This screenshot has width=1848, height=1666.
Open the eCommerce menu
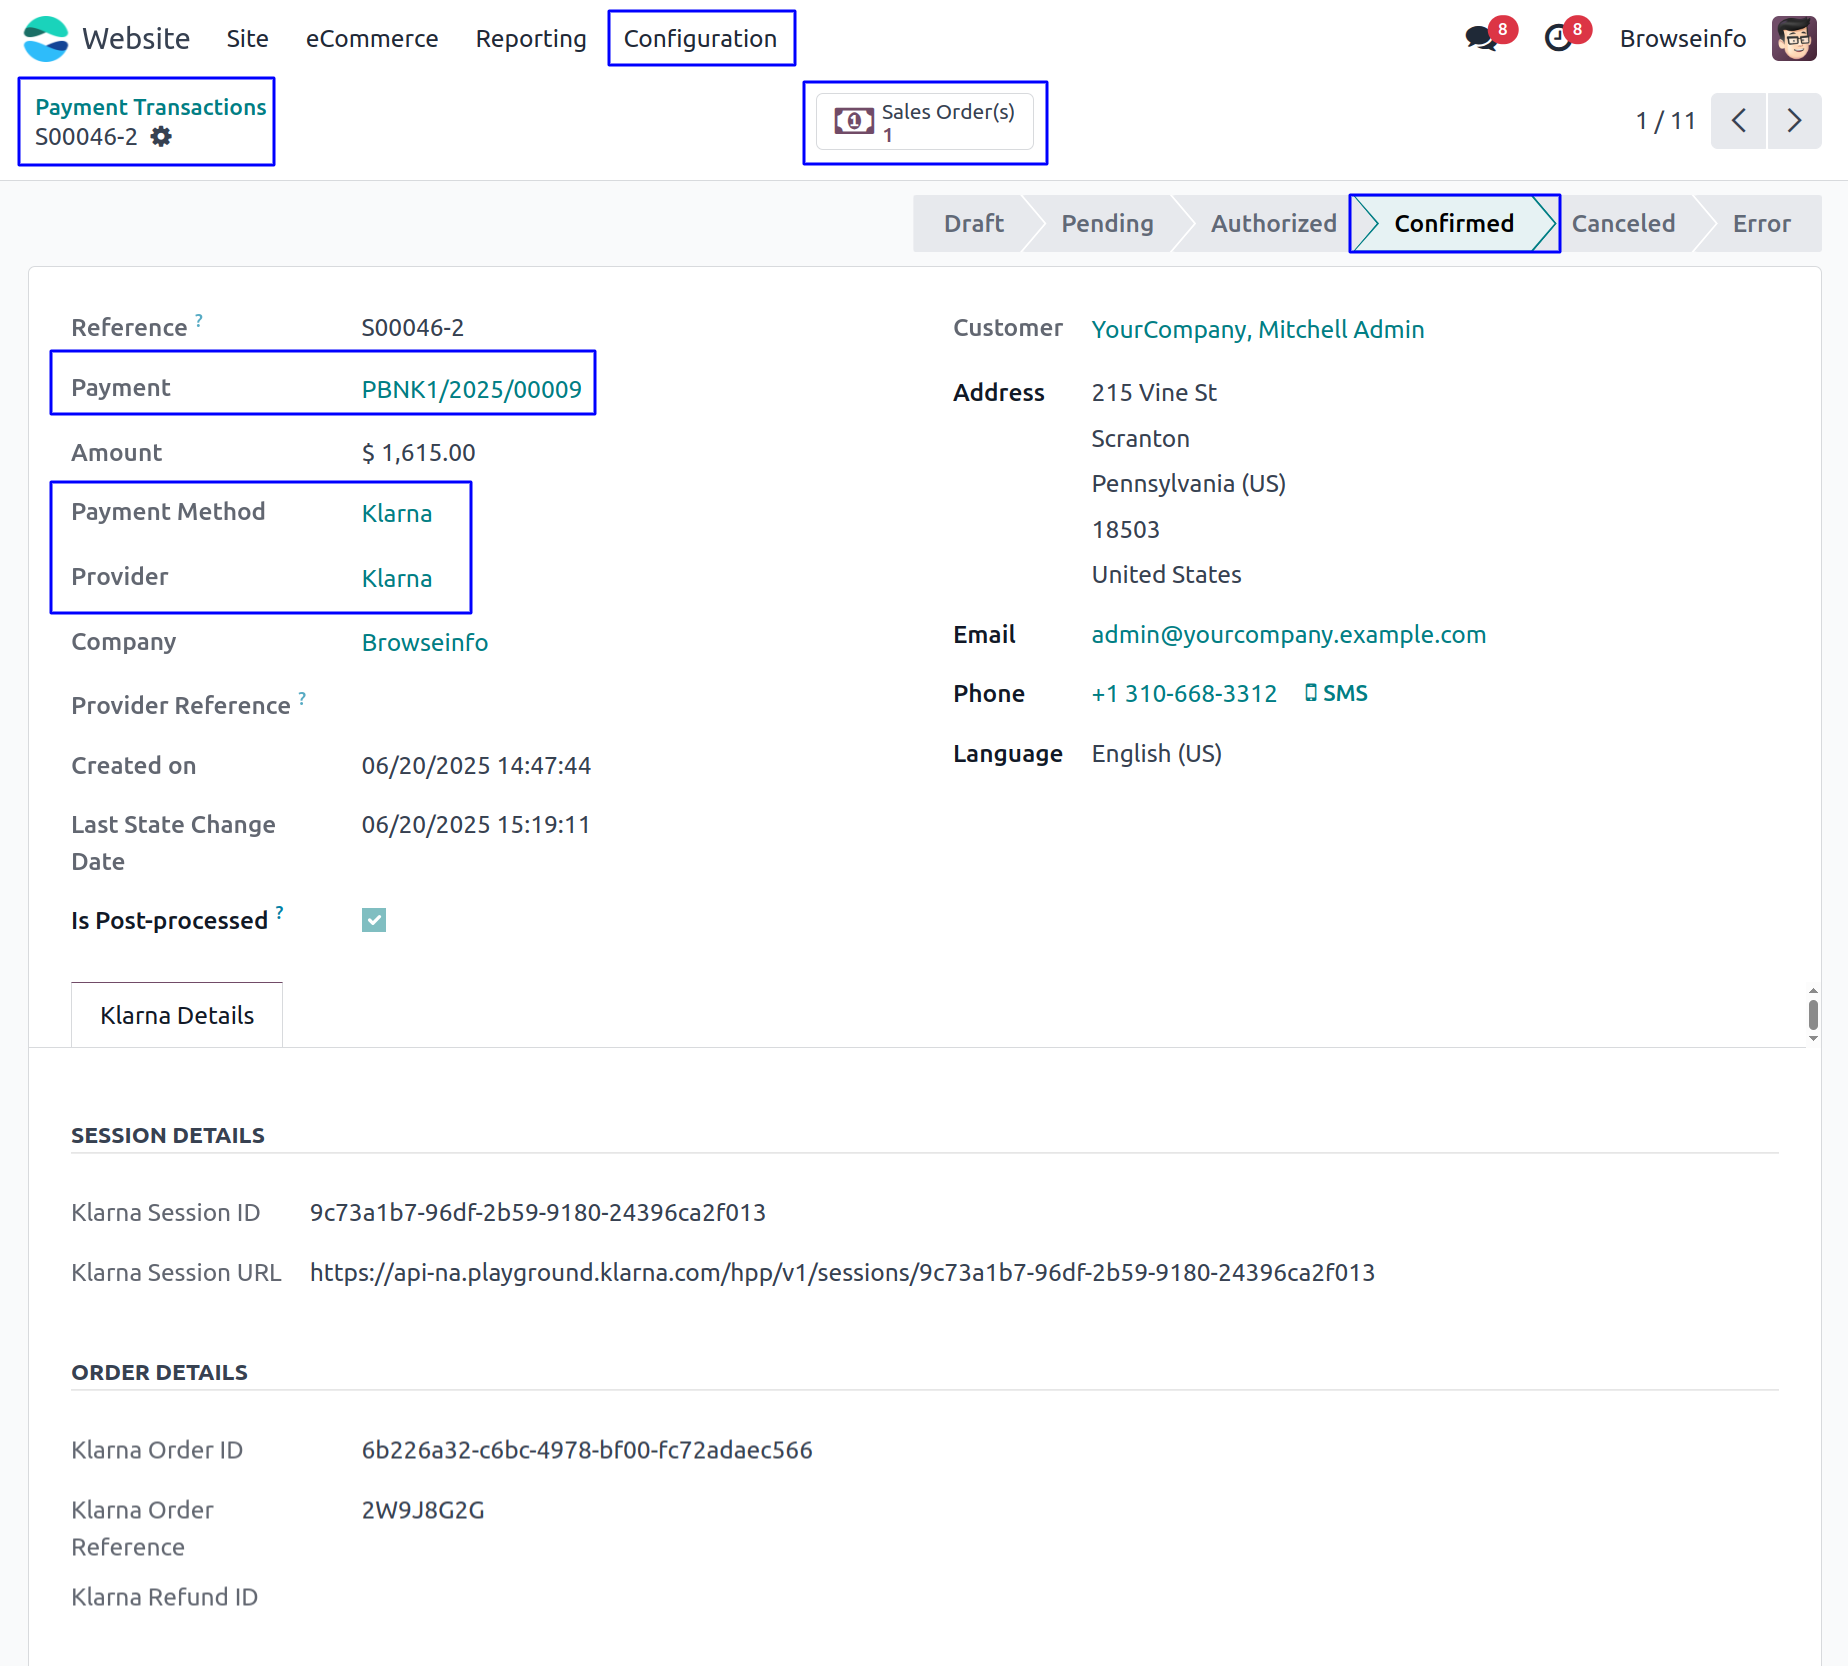tap(372, 39)
